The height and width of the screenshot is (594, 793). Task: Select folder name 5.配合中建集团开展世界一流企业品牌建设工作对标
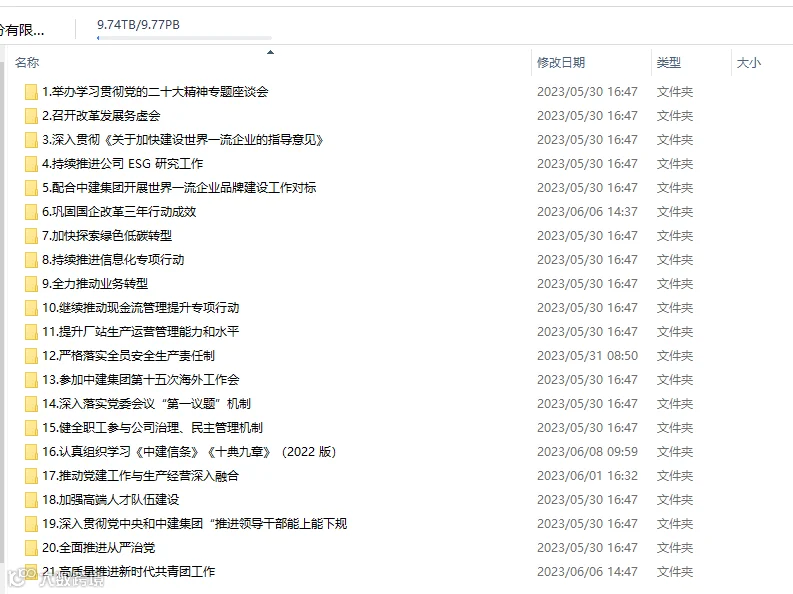[179, 188]
